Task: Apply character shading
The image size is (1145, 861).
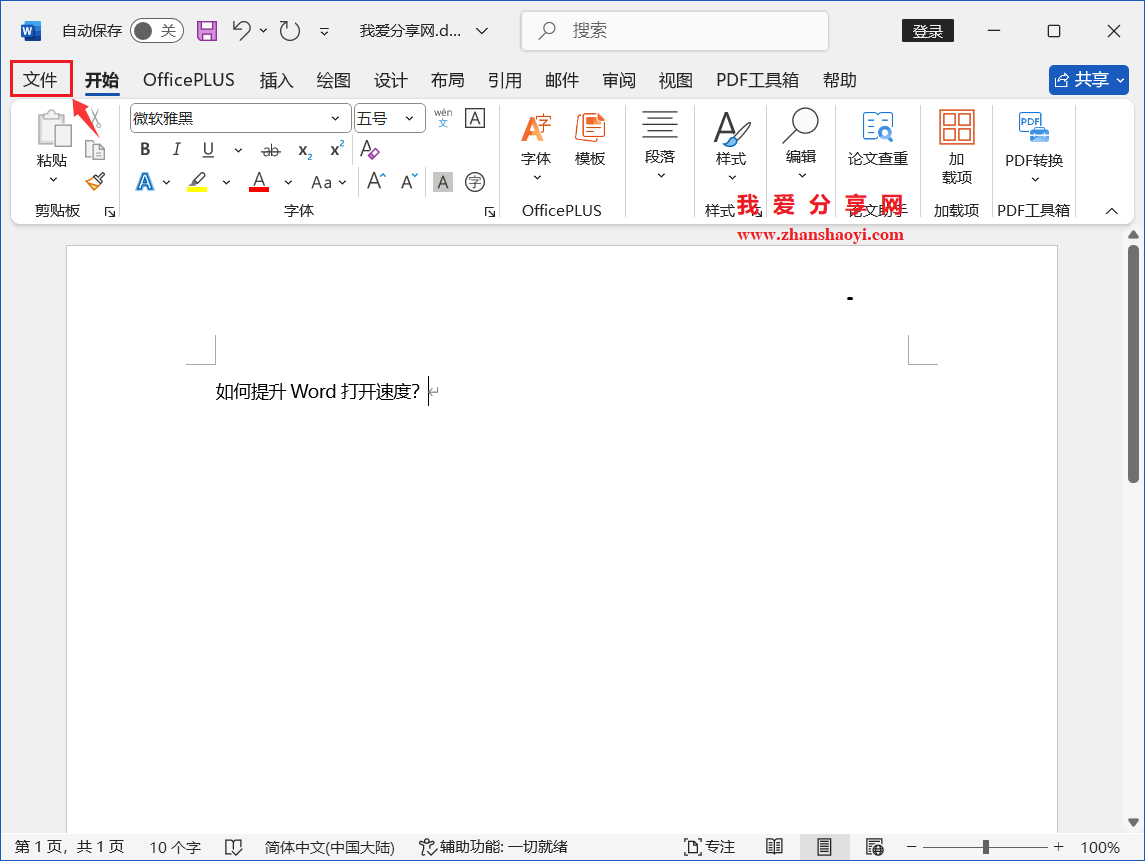Action: [443, 182]
